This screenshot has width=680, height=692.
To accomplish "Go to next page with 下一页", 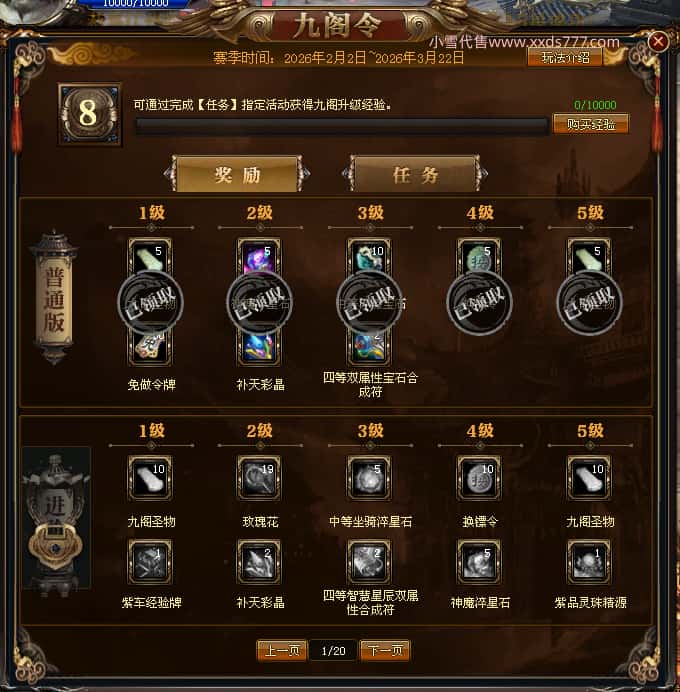I will point(385,651).
